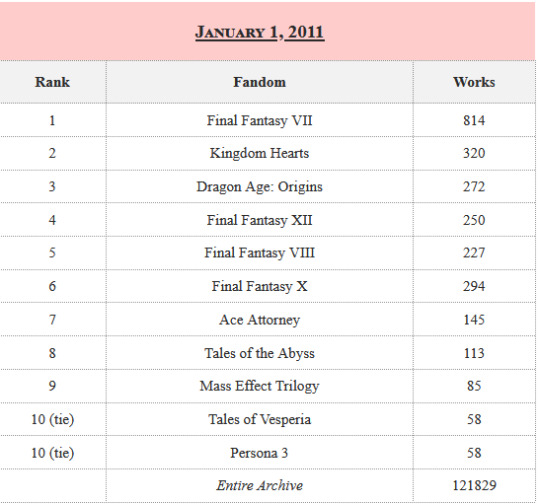
Task: Click the Ace Attorney fandom cell
Action: tap(260, 319)
